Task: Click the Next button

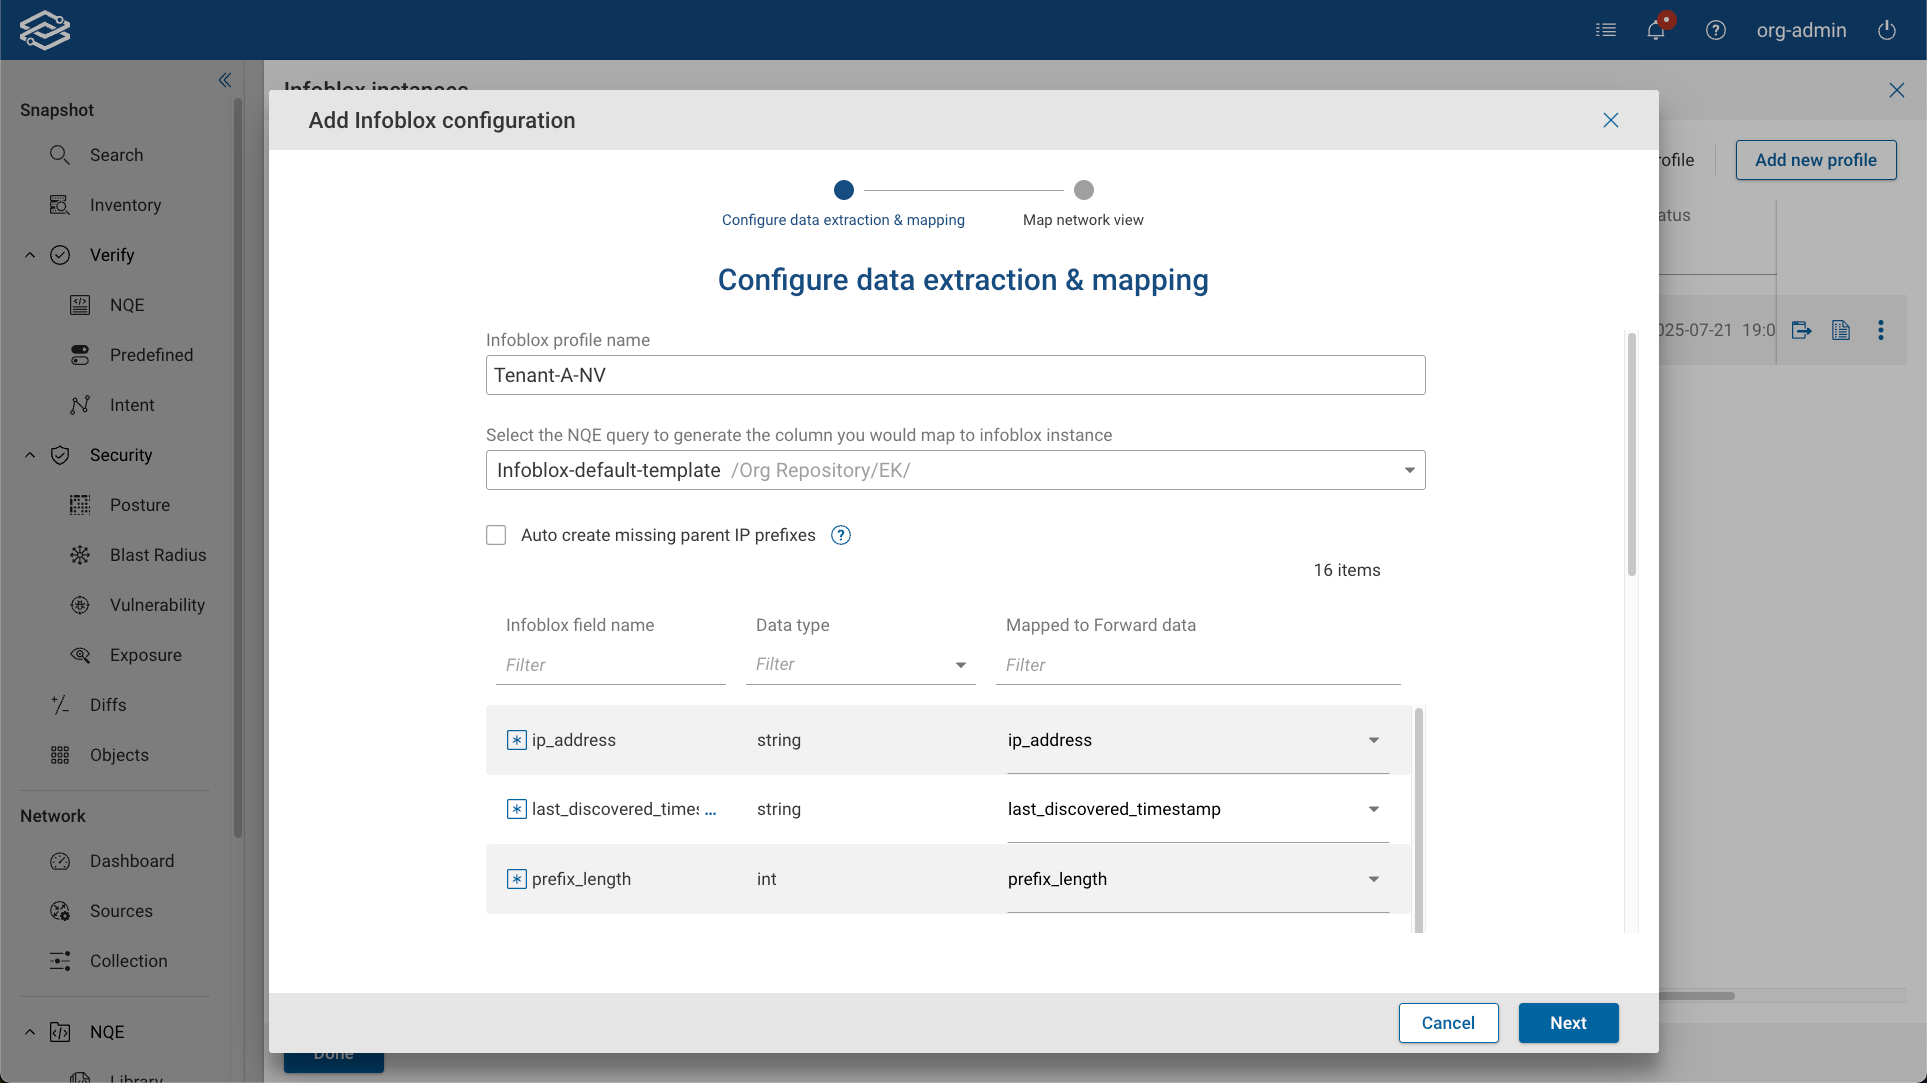Action: (1568, 1023)
